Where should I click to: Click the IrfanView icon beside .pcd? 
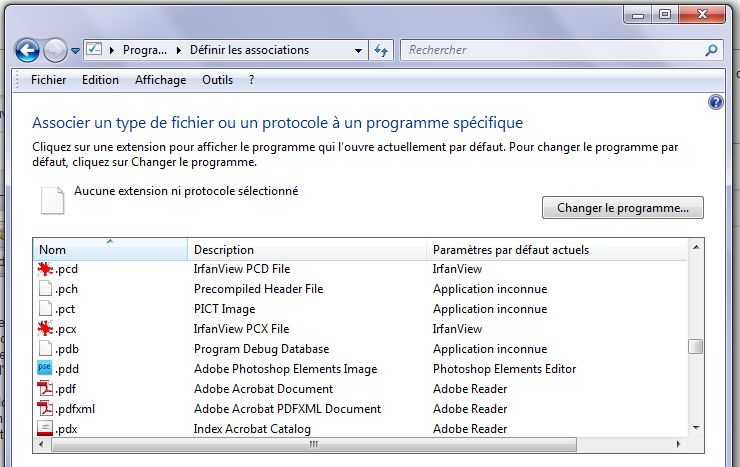[x=44, y=269]
